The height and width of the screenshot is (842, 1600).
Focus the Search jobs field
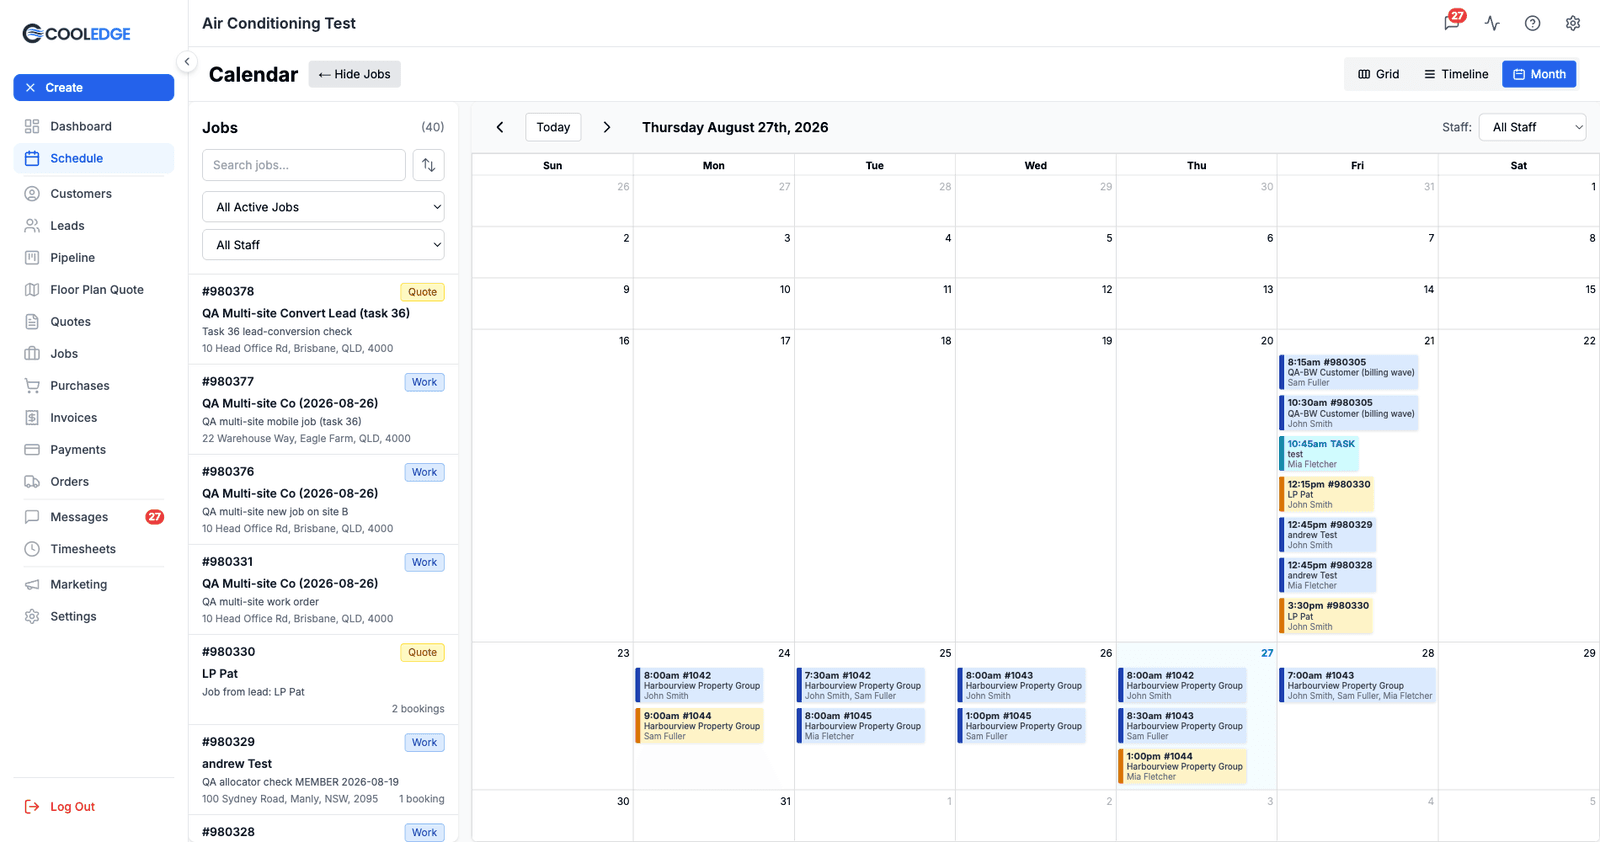click(304, 165)
